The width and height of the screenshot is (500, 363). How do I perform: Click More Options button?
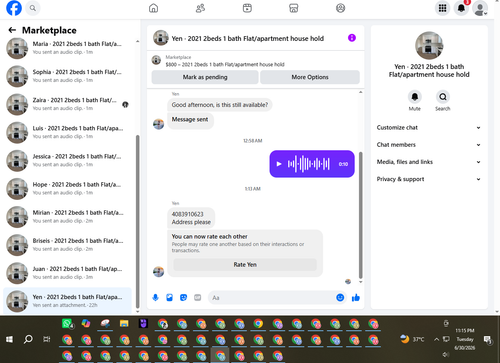point(310,77)
